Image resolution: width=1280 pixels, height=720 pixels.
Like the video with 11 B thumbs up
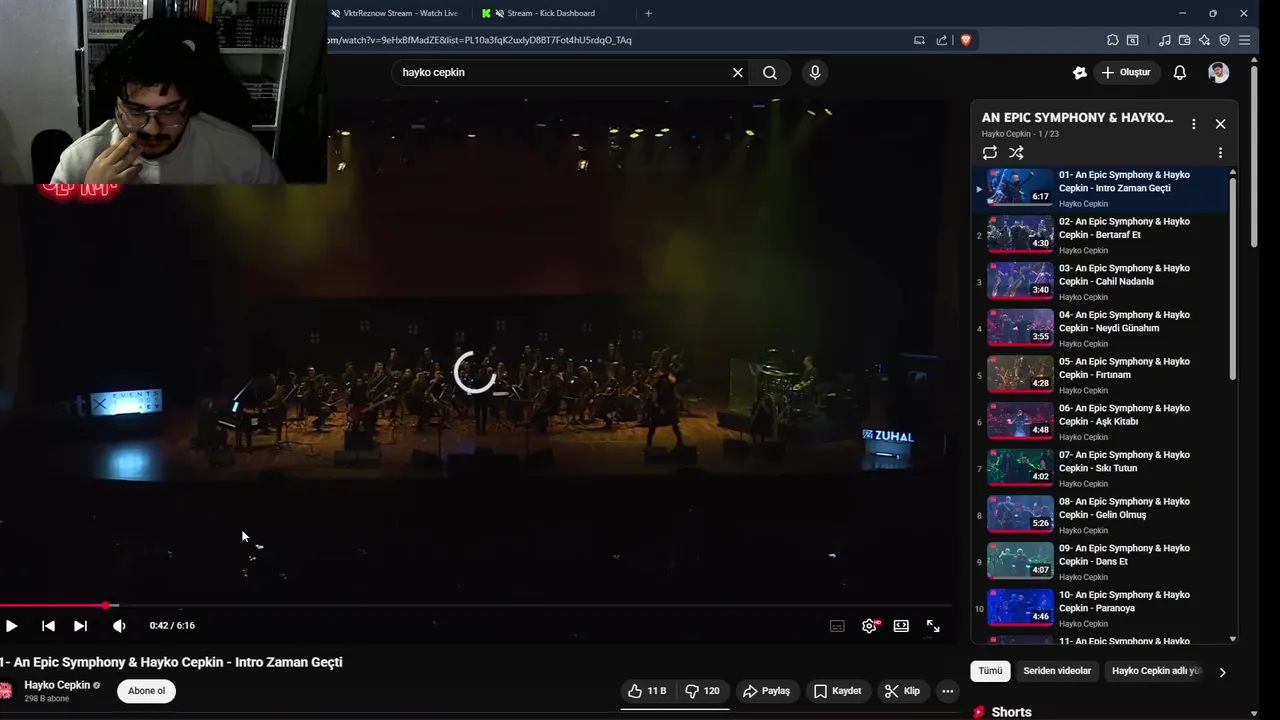pos(646,691)
